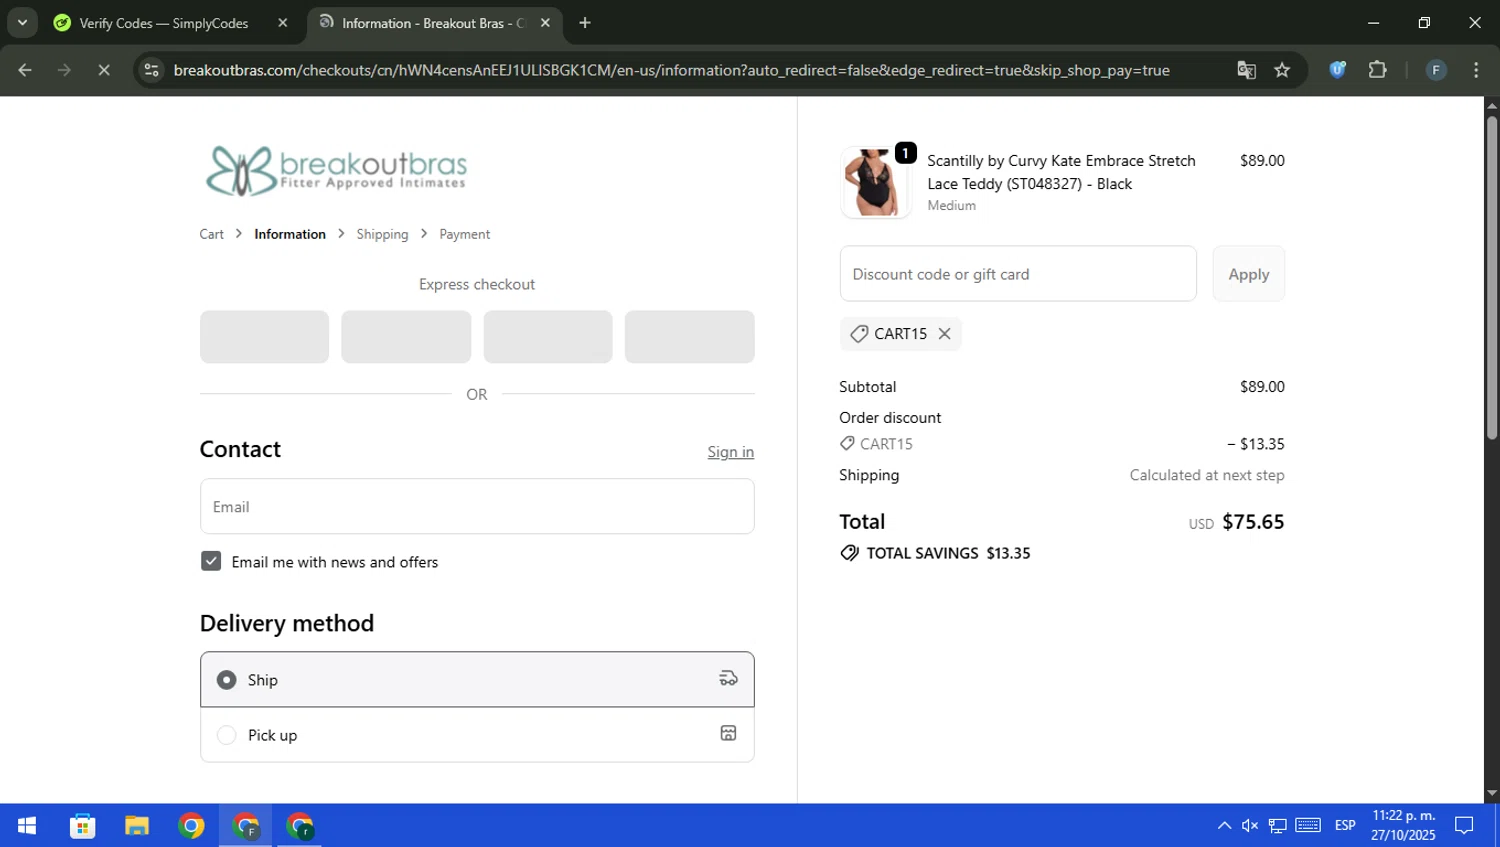This screenshot has height=847, width=1500.
Task: Select the Information breadcrumb step
Action: pos(290,234)
